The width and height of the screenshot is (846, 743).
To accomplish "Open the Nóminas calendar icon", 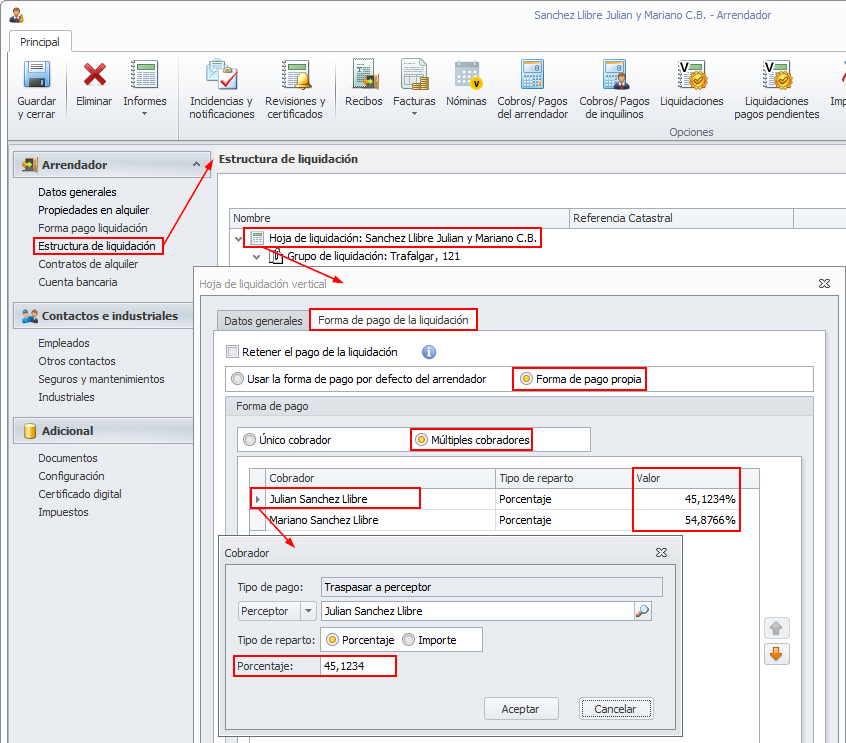I will point(467,74).
